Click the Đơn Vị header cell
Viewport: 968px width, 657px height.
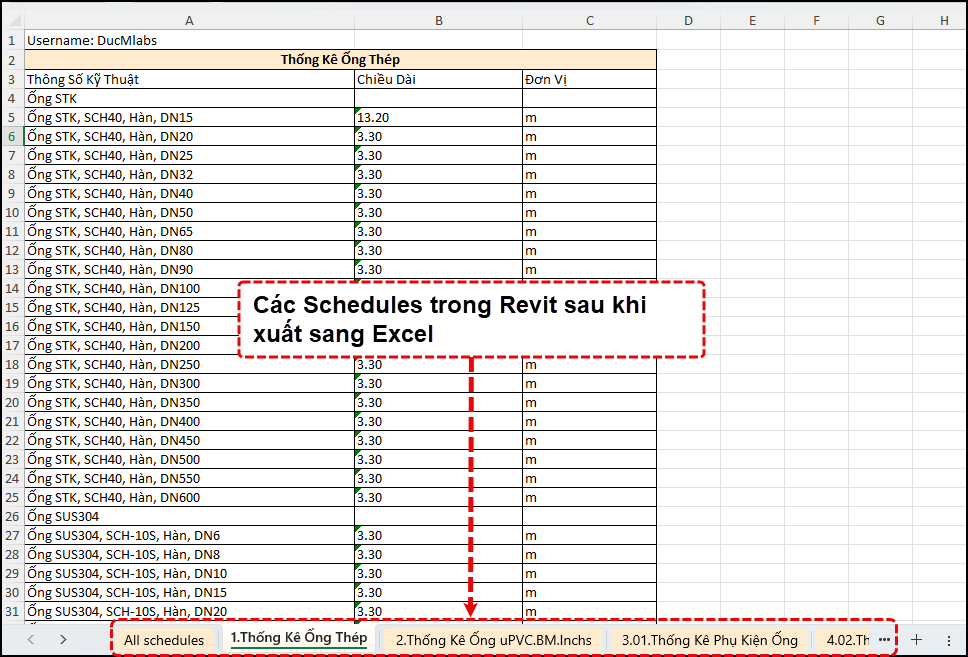[x=590, y=79]
